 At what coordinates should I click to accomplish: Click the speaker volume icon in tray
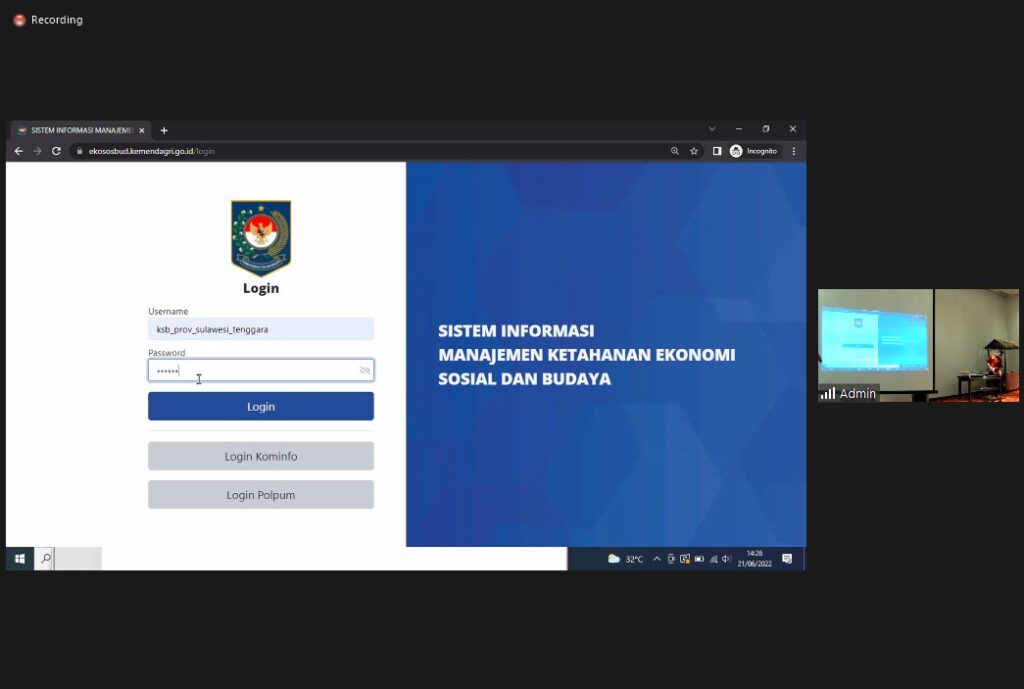click(727, 559)
